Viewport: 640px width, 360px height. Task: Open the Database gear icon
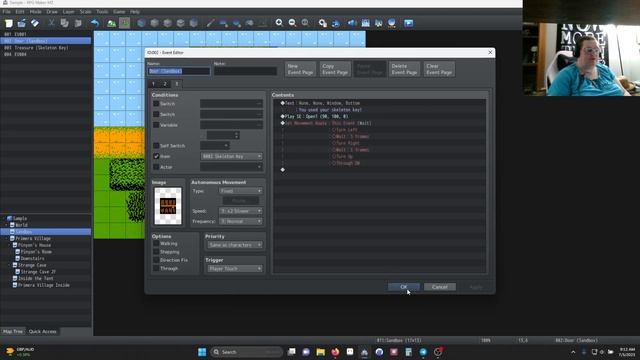pos(322,23)
